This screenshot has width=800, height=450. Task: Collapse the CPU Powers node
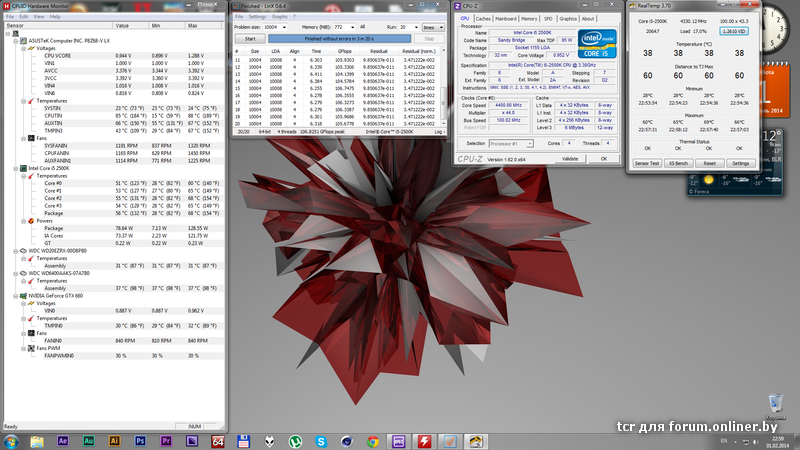point(23,221)
